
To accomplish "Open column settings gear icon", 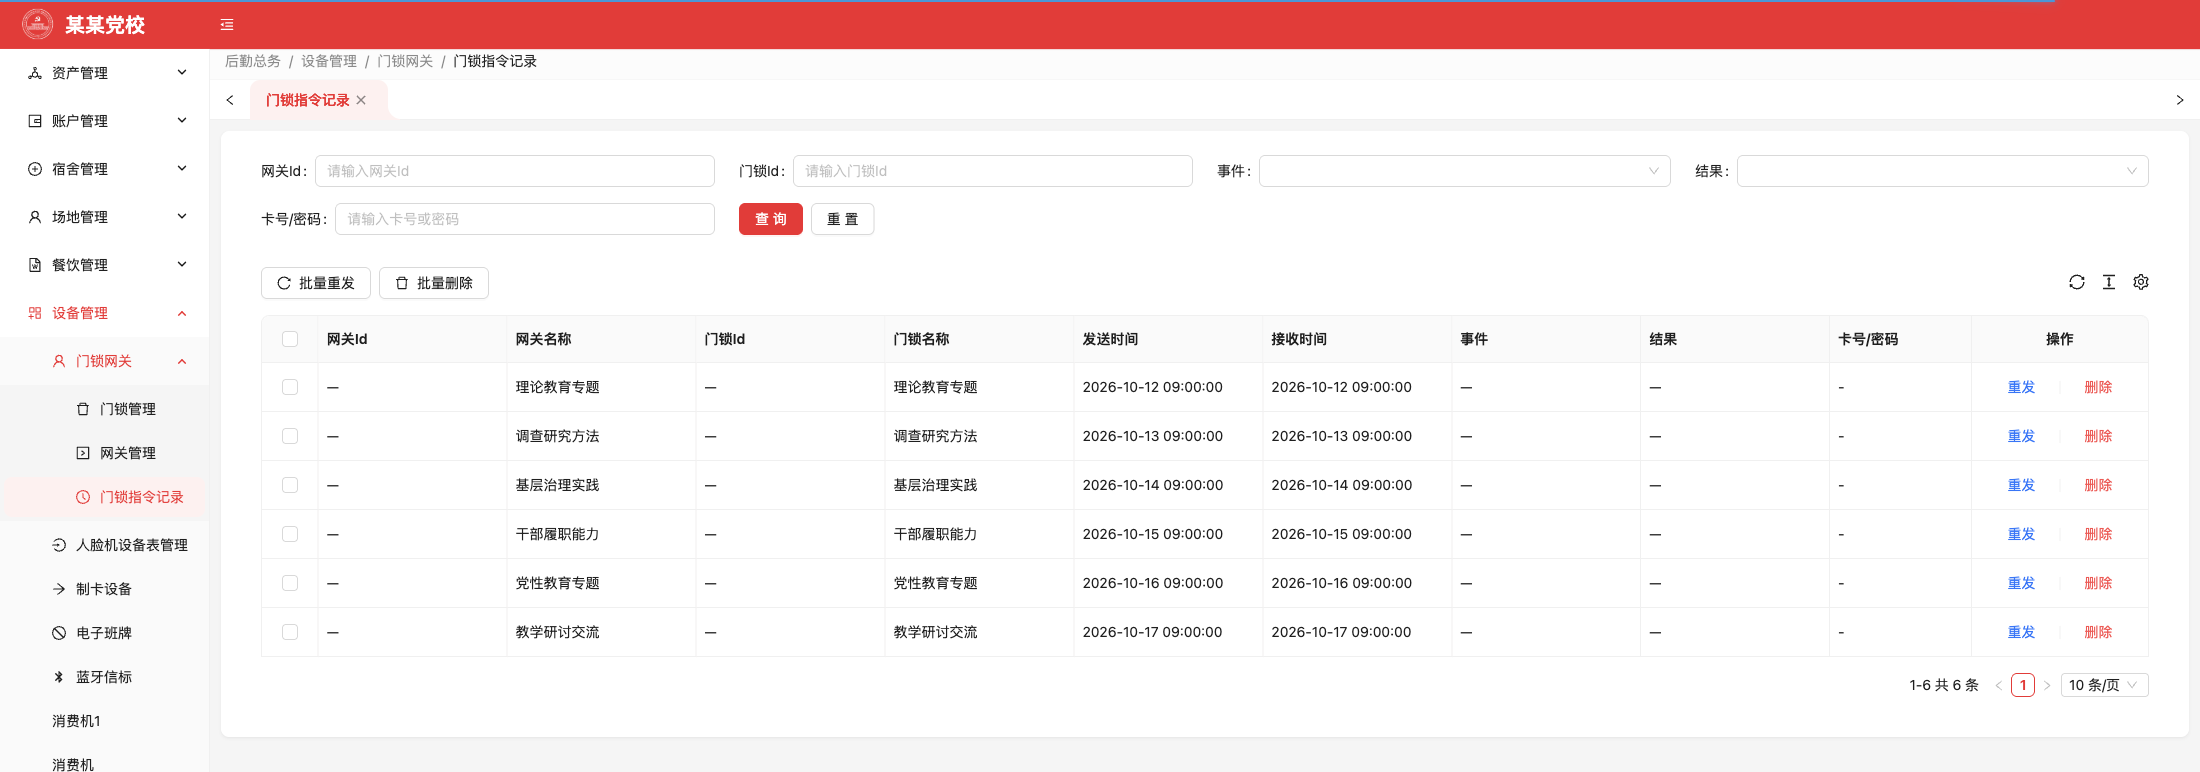I will pos(2141,282).
